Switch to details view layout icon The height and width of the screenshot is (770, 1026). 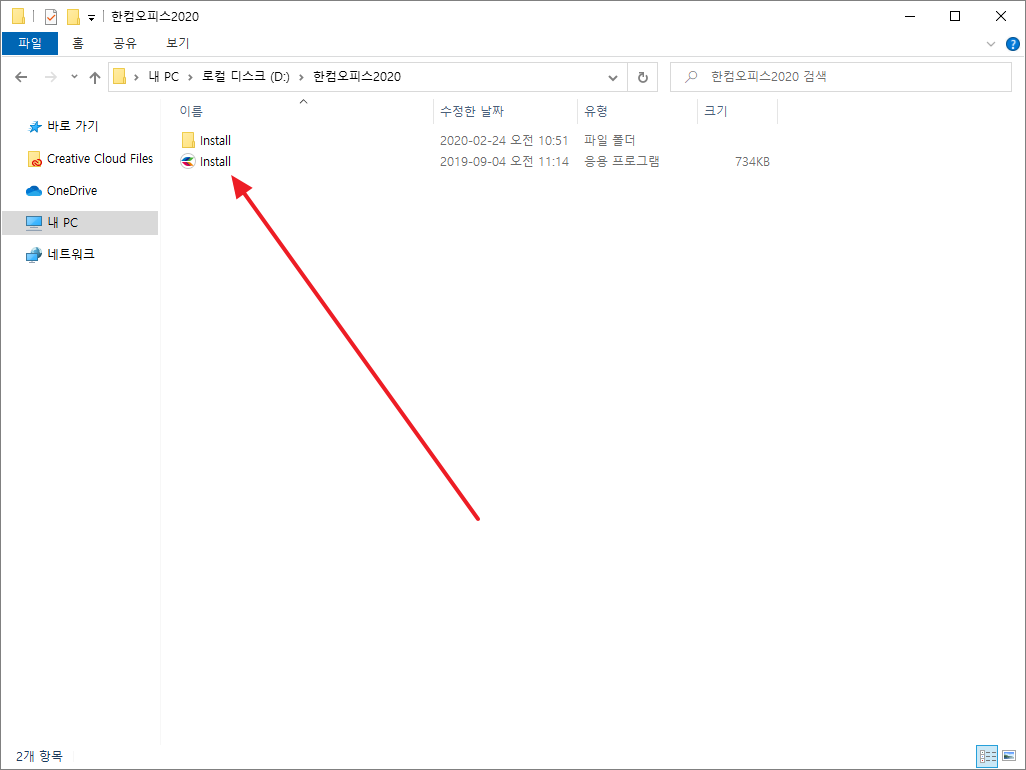(986, 756)
